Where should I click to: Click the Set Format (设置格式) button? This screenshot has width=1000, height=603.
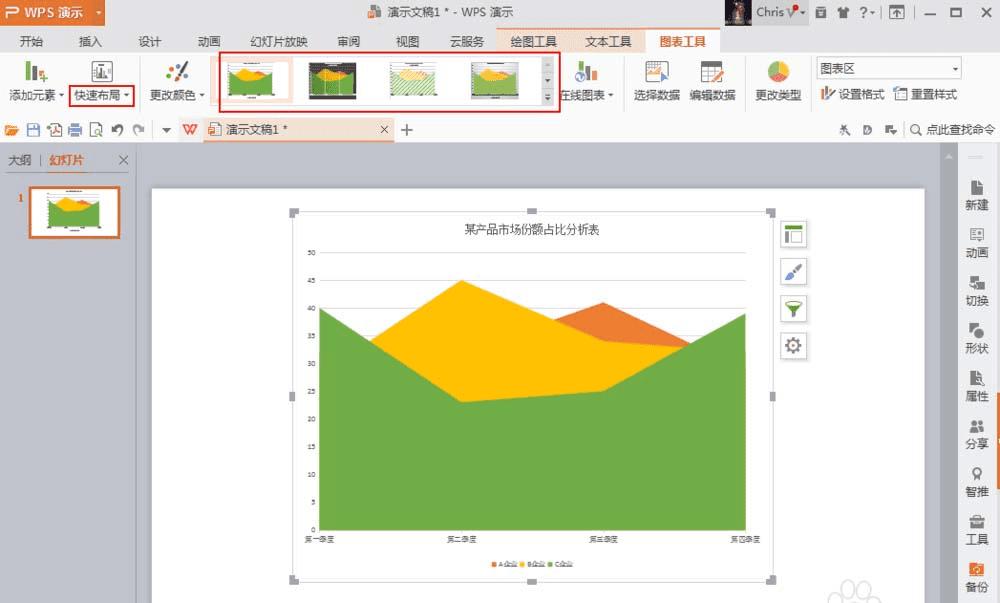tap(853, 94)
